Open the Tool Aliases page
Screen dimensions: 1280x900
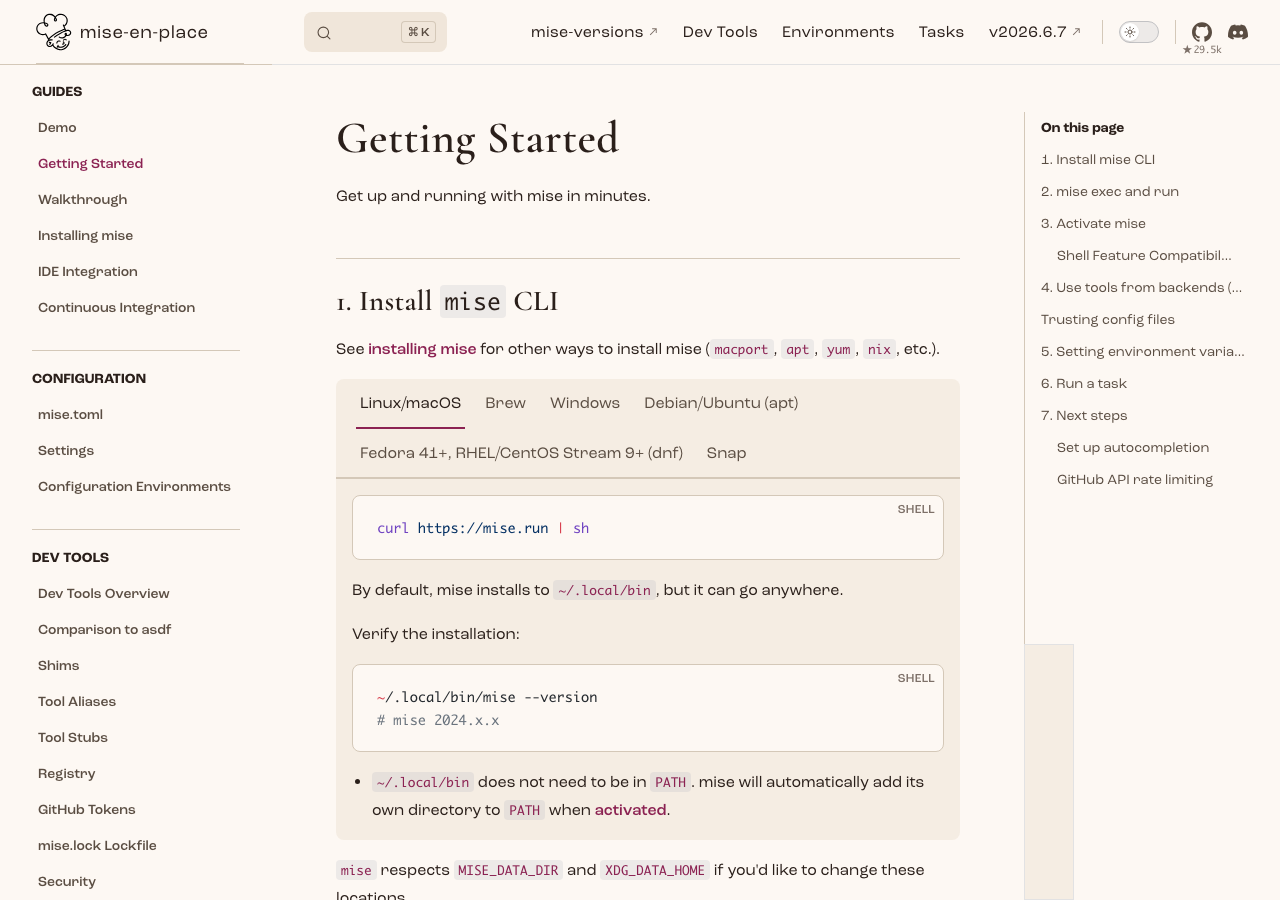point(77,702)
